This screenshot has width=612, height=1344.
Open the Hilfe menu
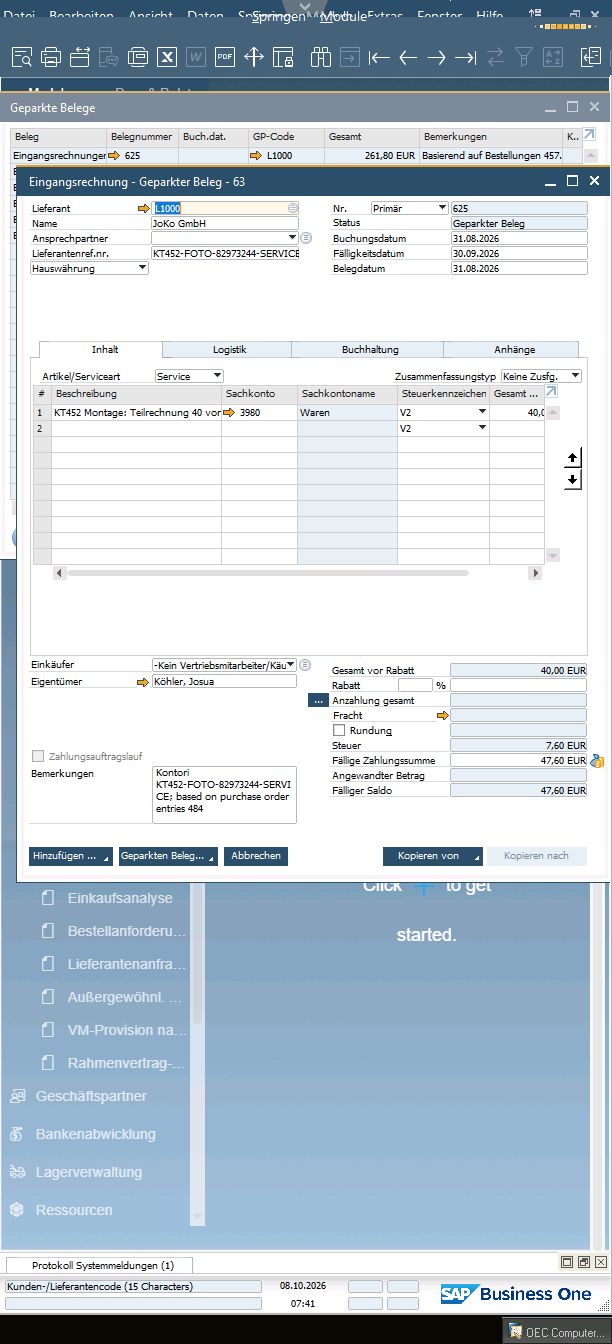pyautogui.click(x=490, y=16)
